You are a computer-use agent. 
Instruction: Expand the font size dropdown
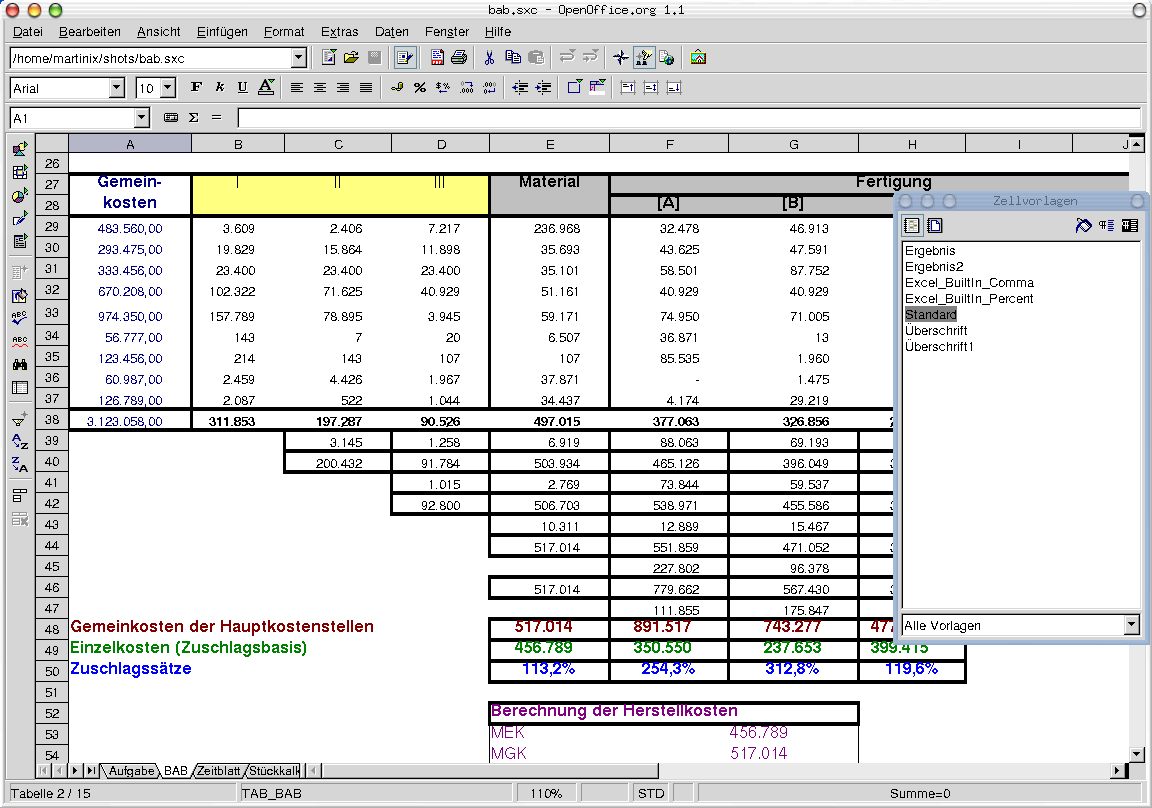(167, 88)
